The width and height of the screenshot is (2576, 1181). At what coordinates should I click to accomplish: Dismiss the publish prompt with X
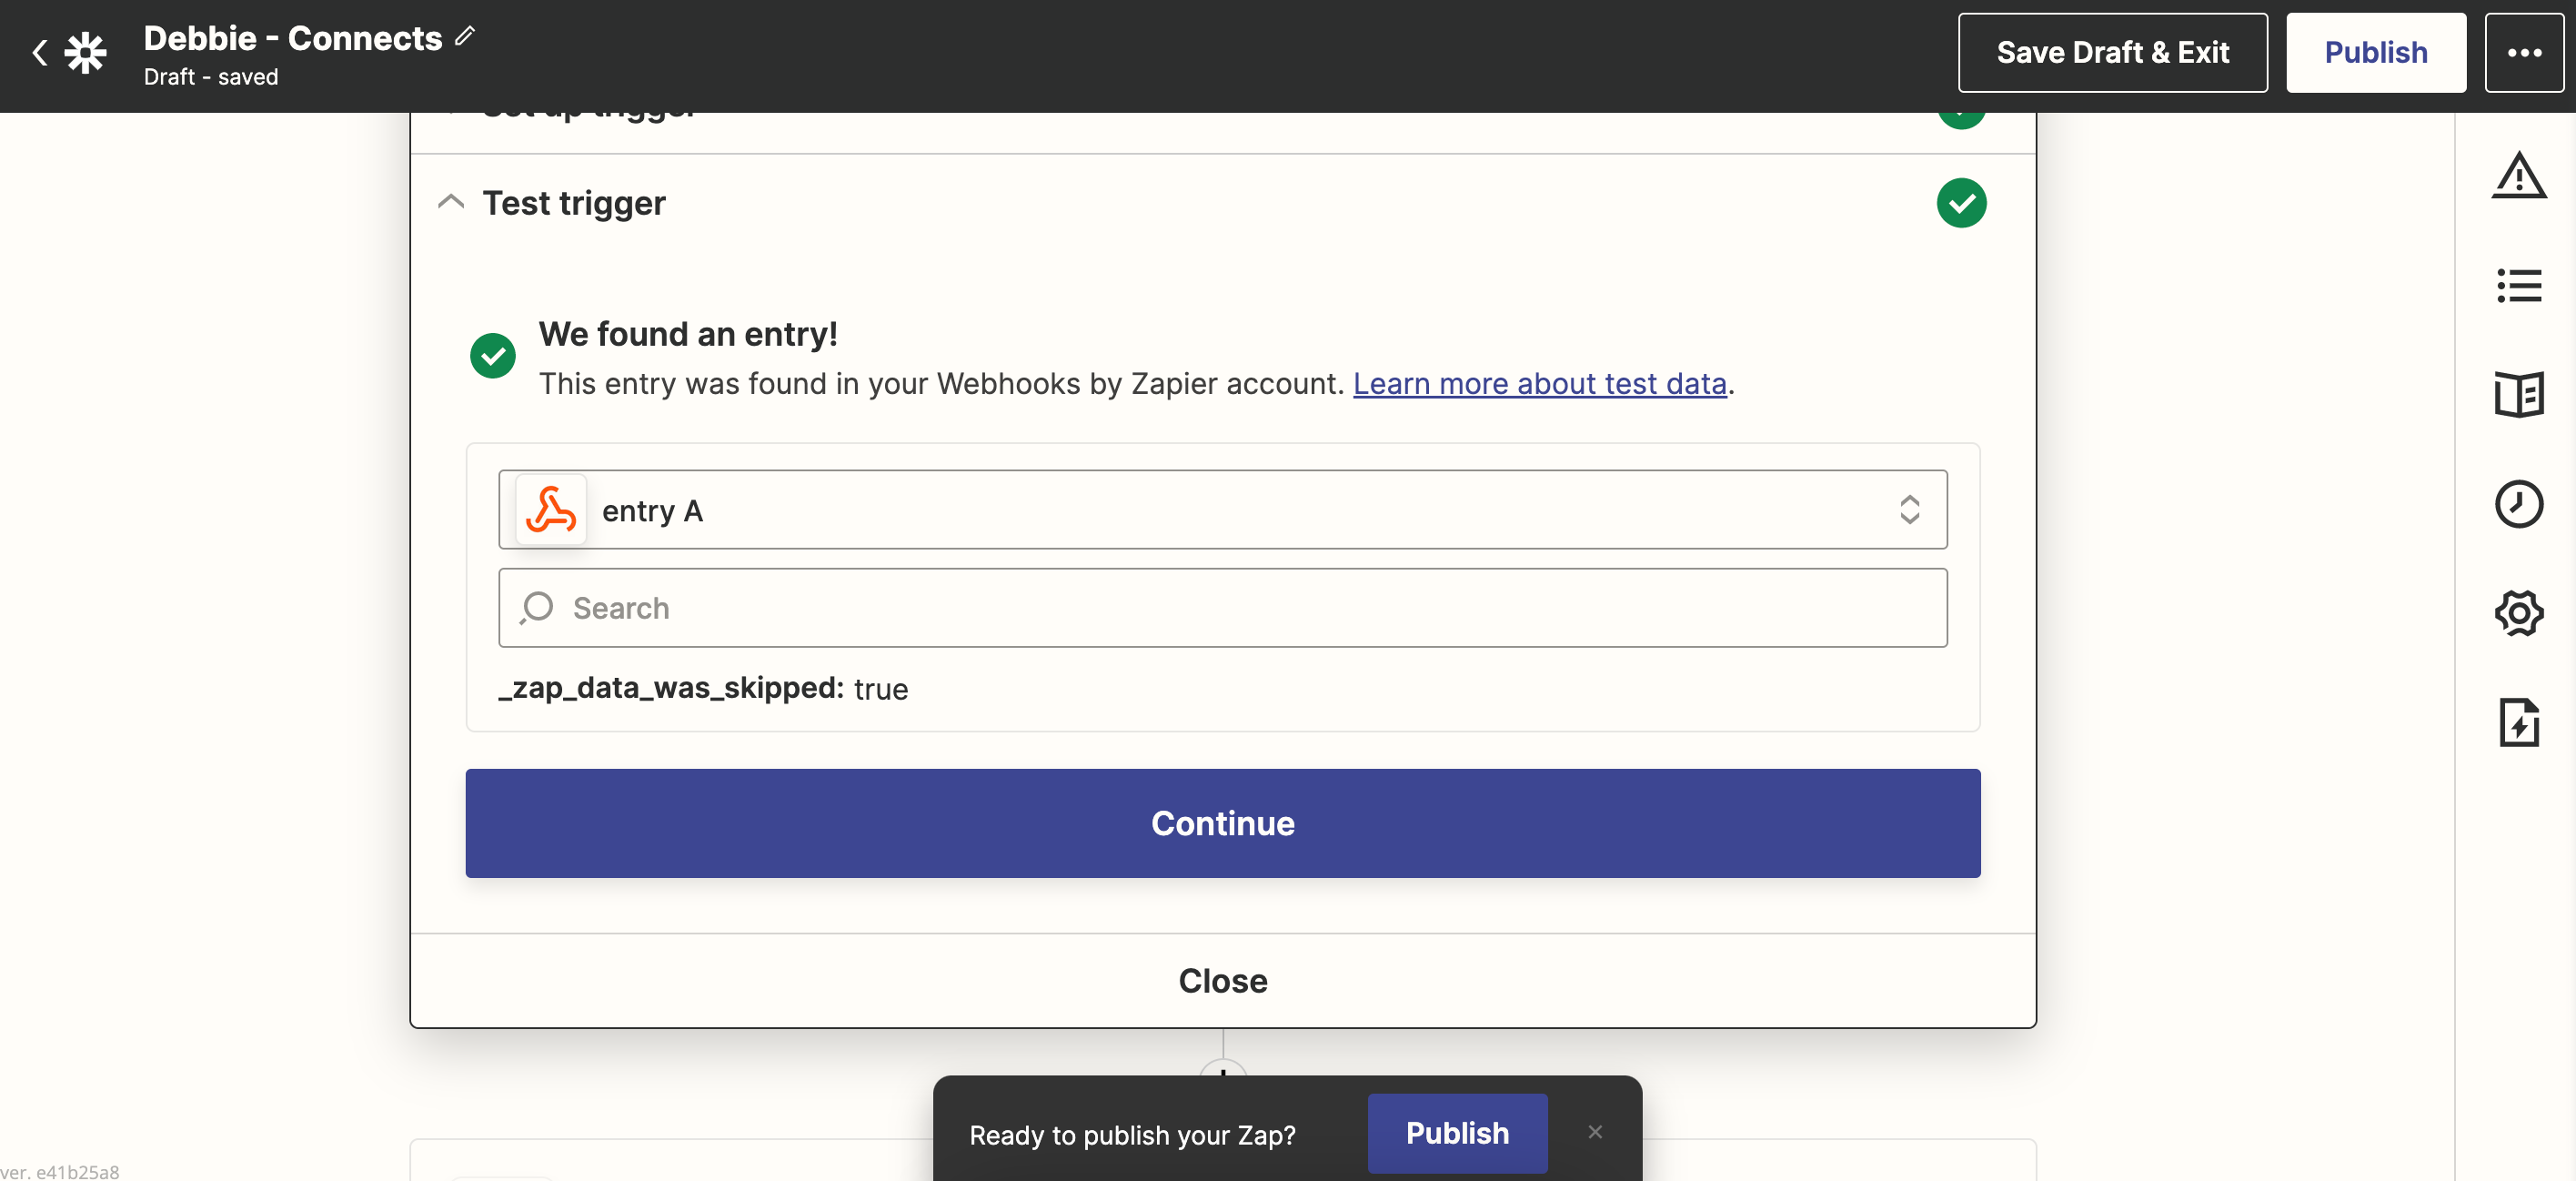(1595, 1133)
